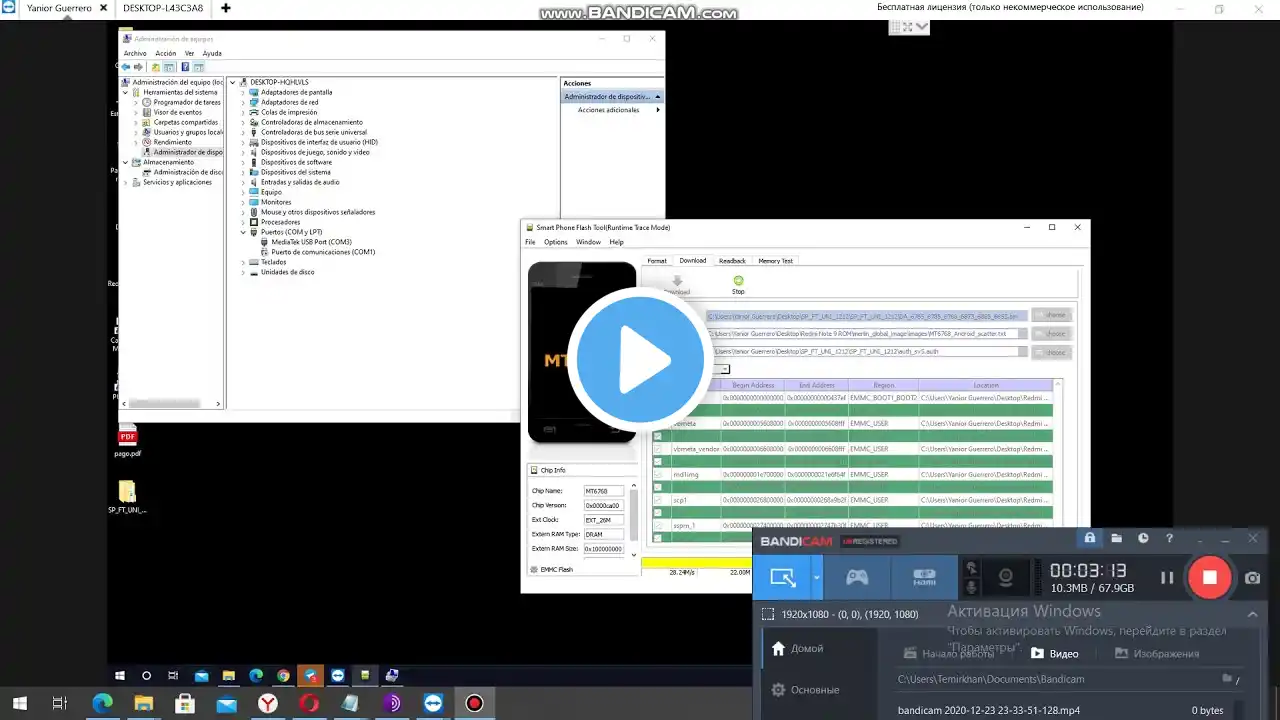Open Acciones adicionales submenu arrow

coord(657,110)
